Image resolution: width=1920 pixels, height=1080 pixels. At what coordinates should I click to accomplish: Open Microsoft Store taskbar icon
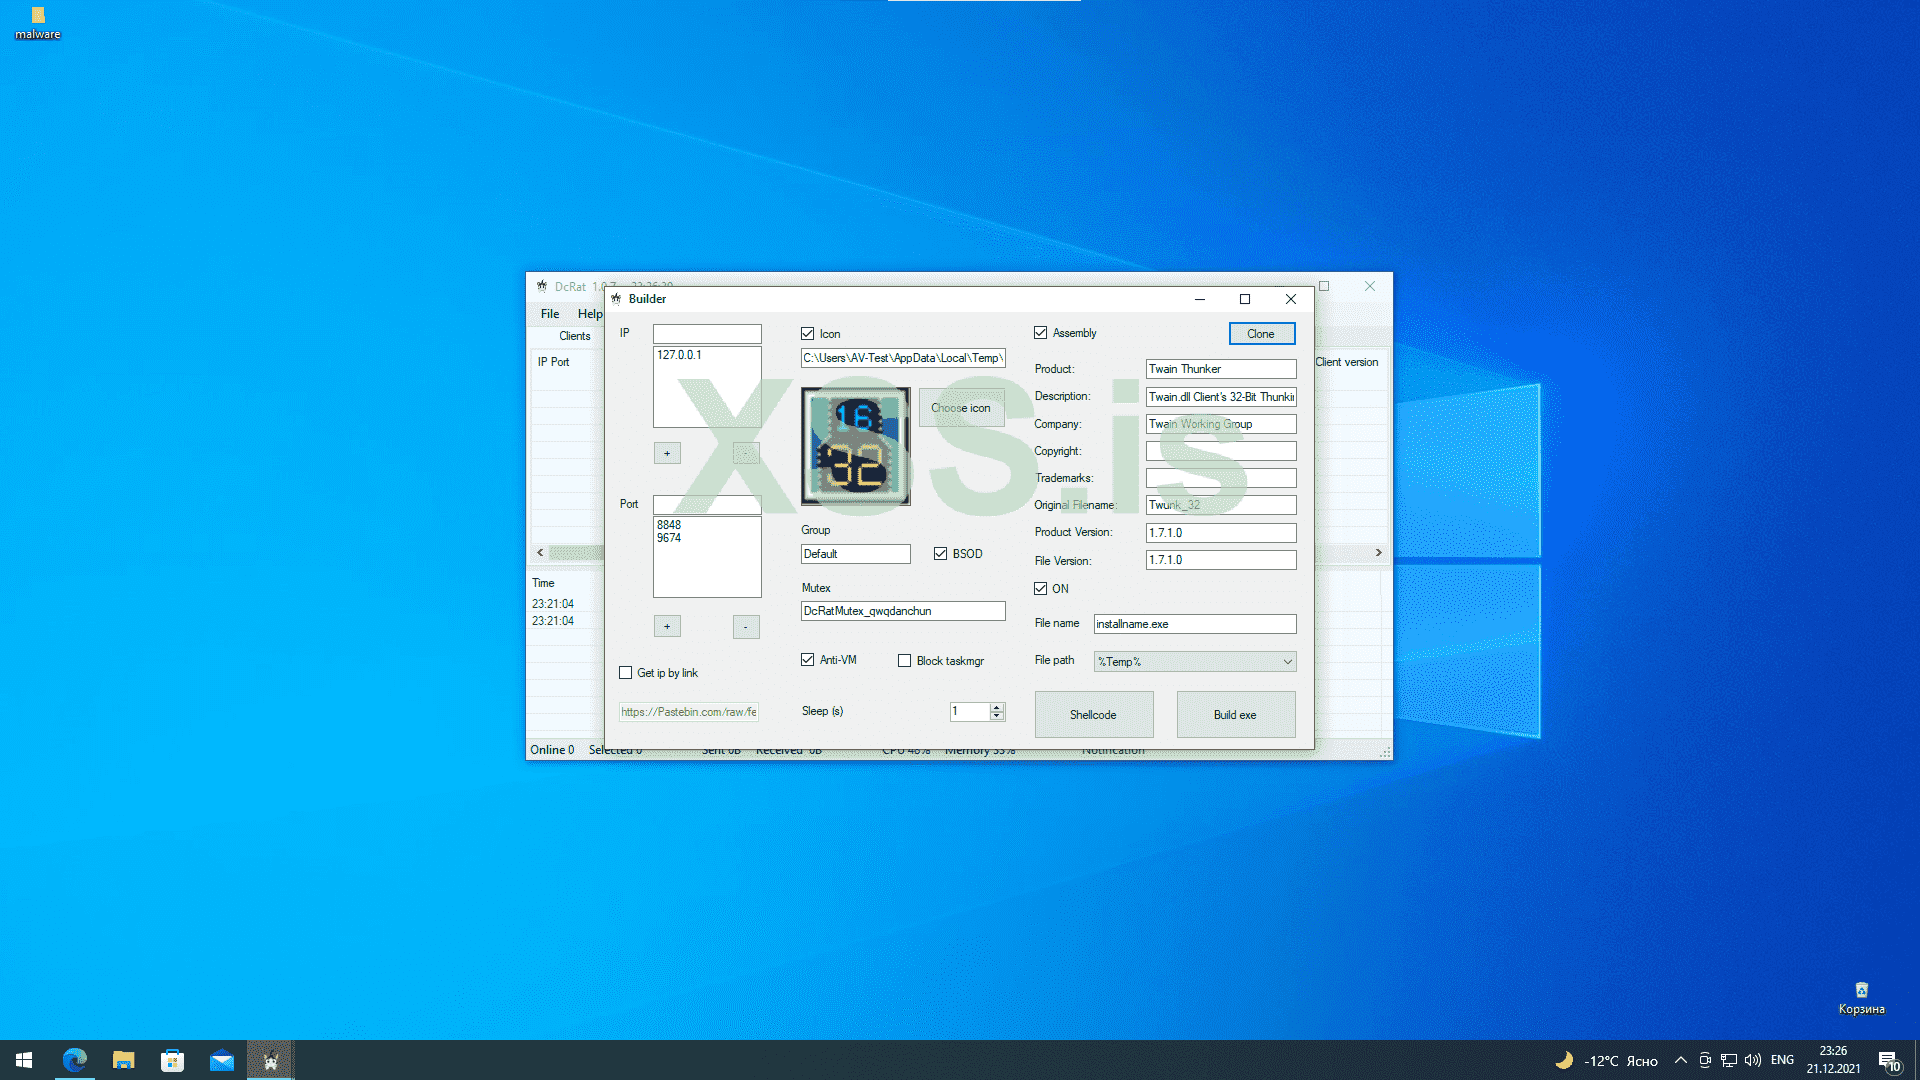pos(173,1060)
